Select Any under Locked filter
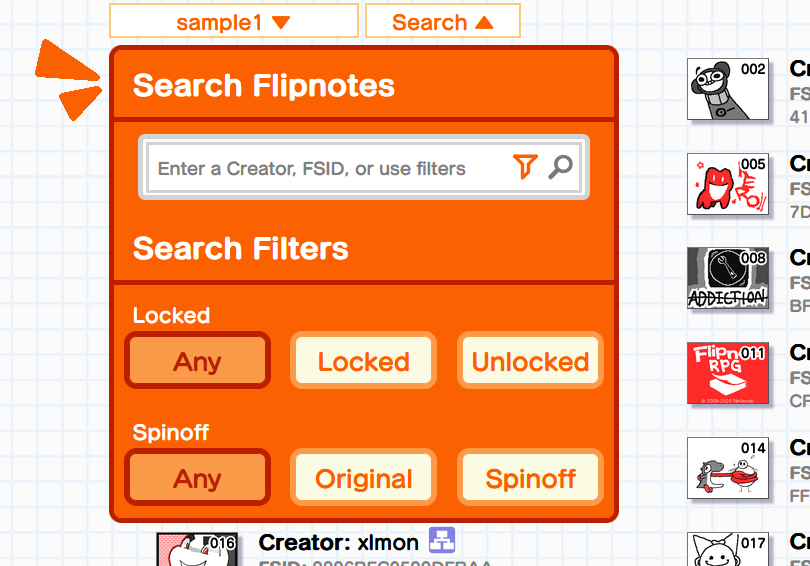810x566 pixels. click(197, 360)
